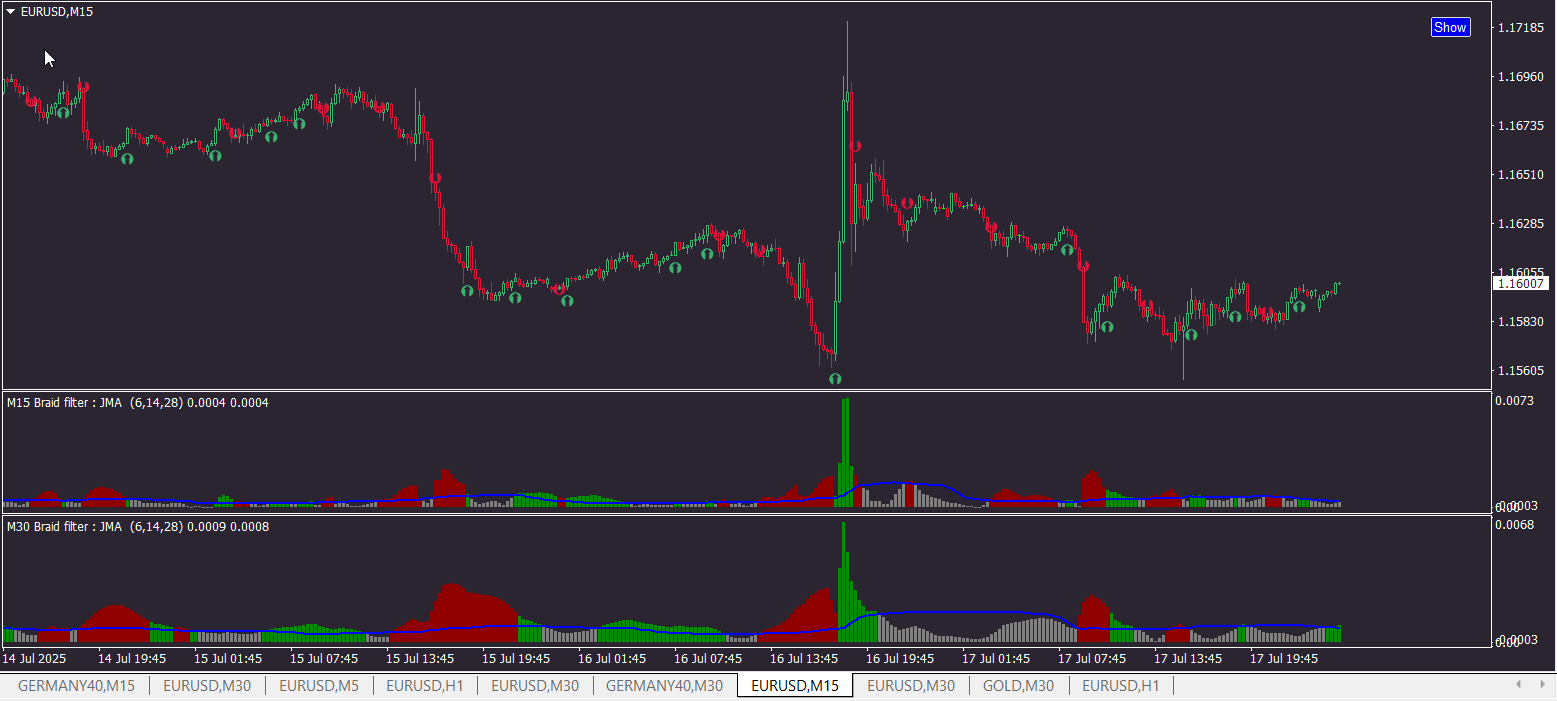Click the 1.16960 price scale value
1557x701 pixels.
point(1521,76)
